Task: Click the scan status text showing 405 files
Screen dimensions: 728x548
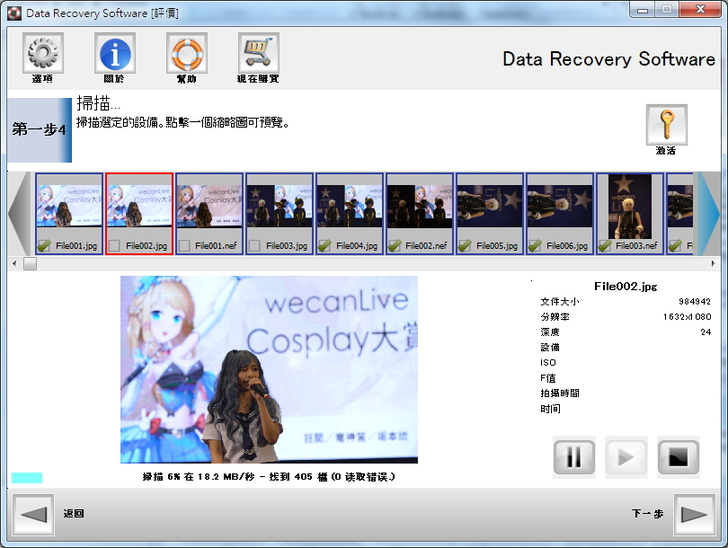Action: 269,477
